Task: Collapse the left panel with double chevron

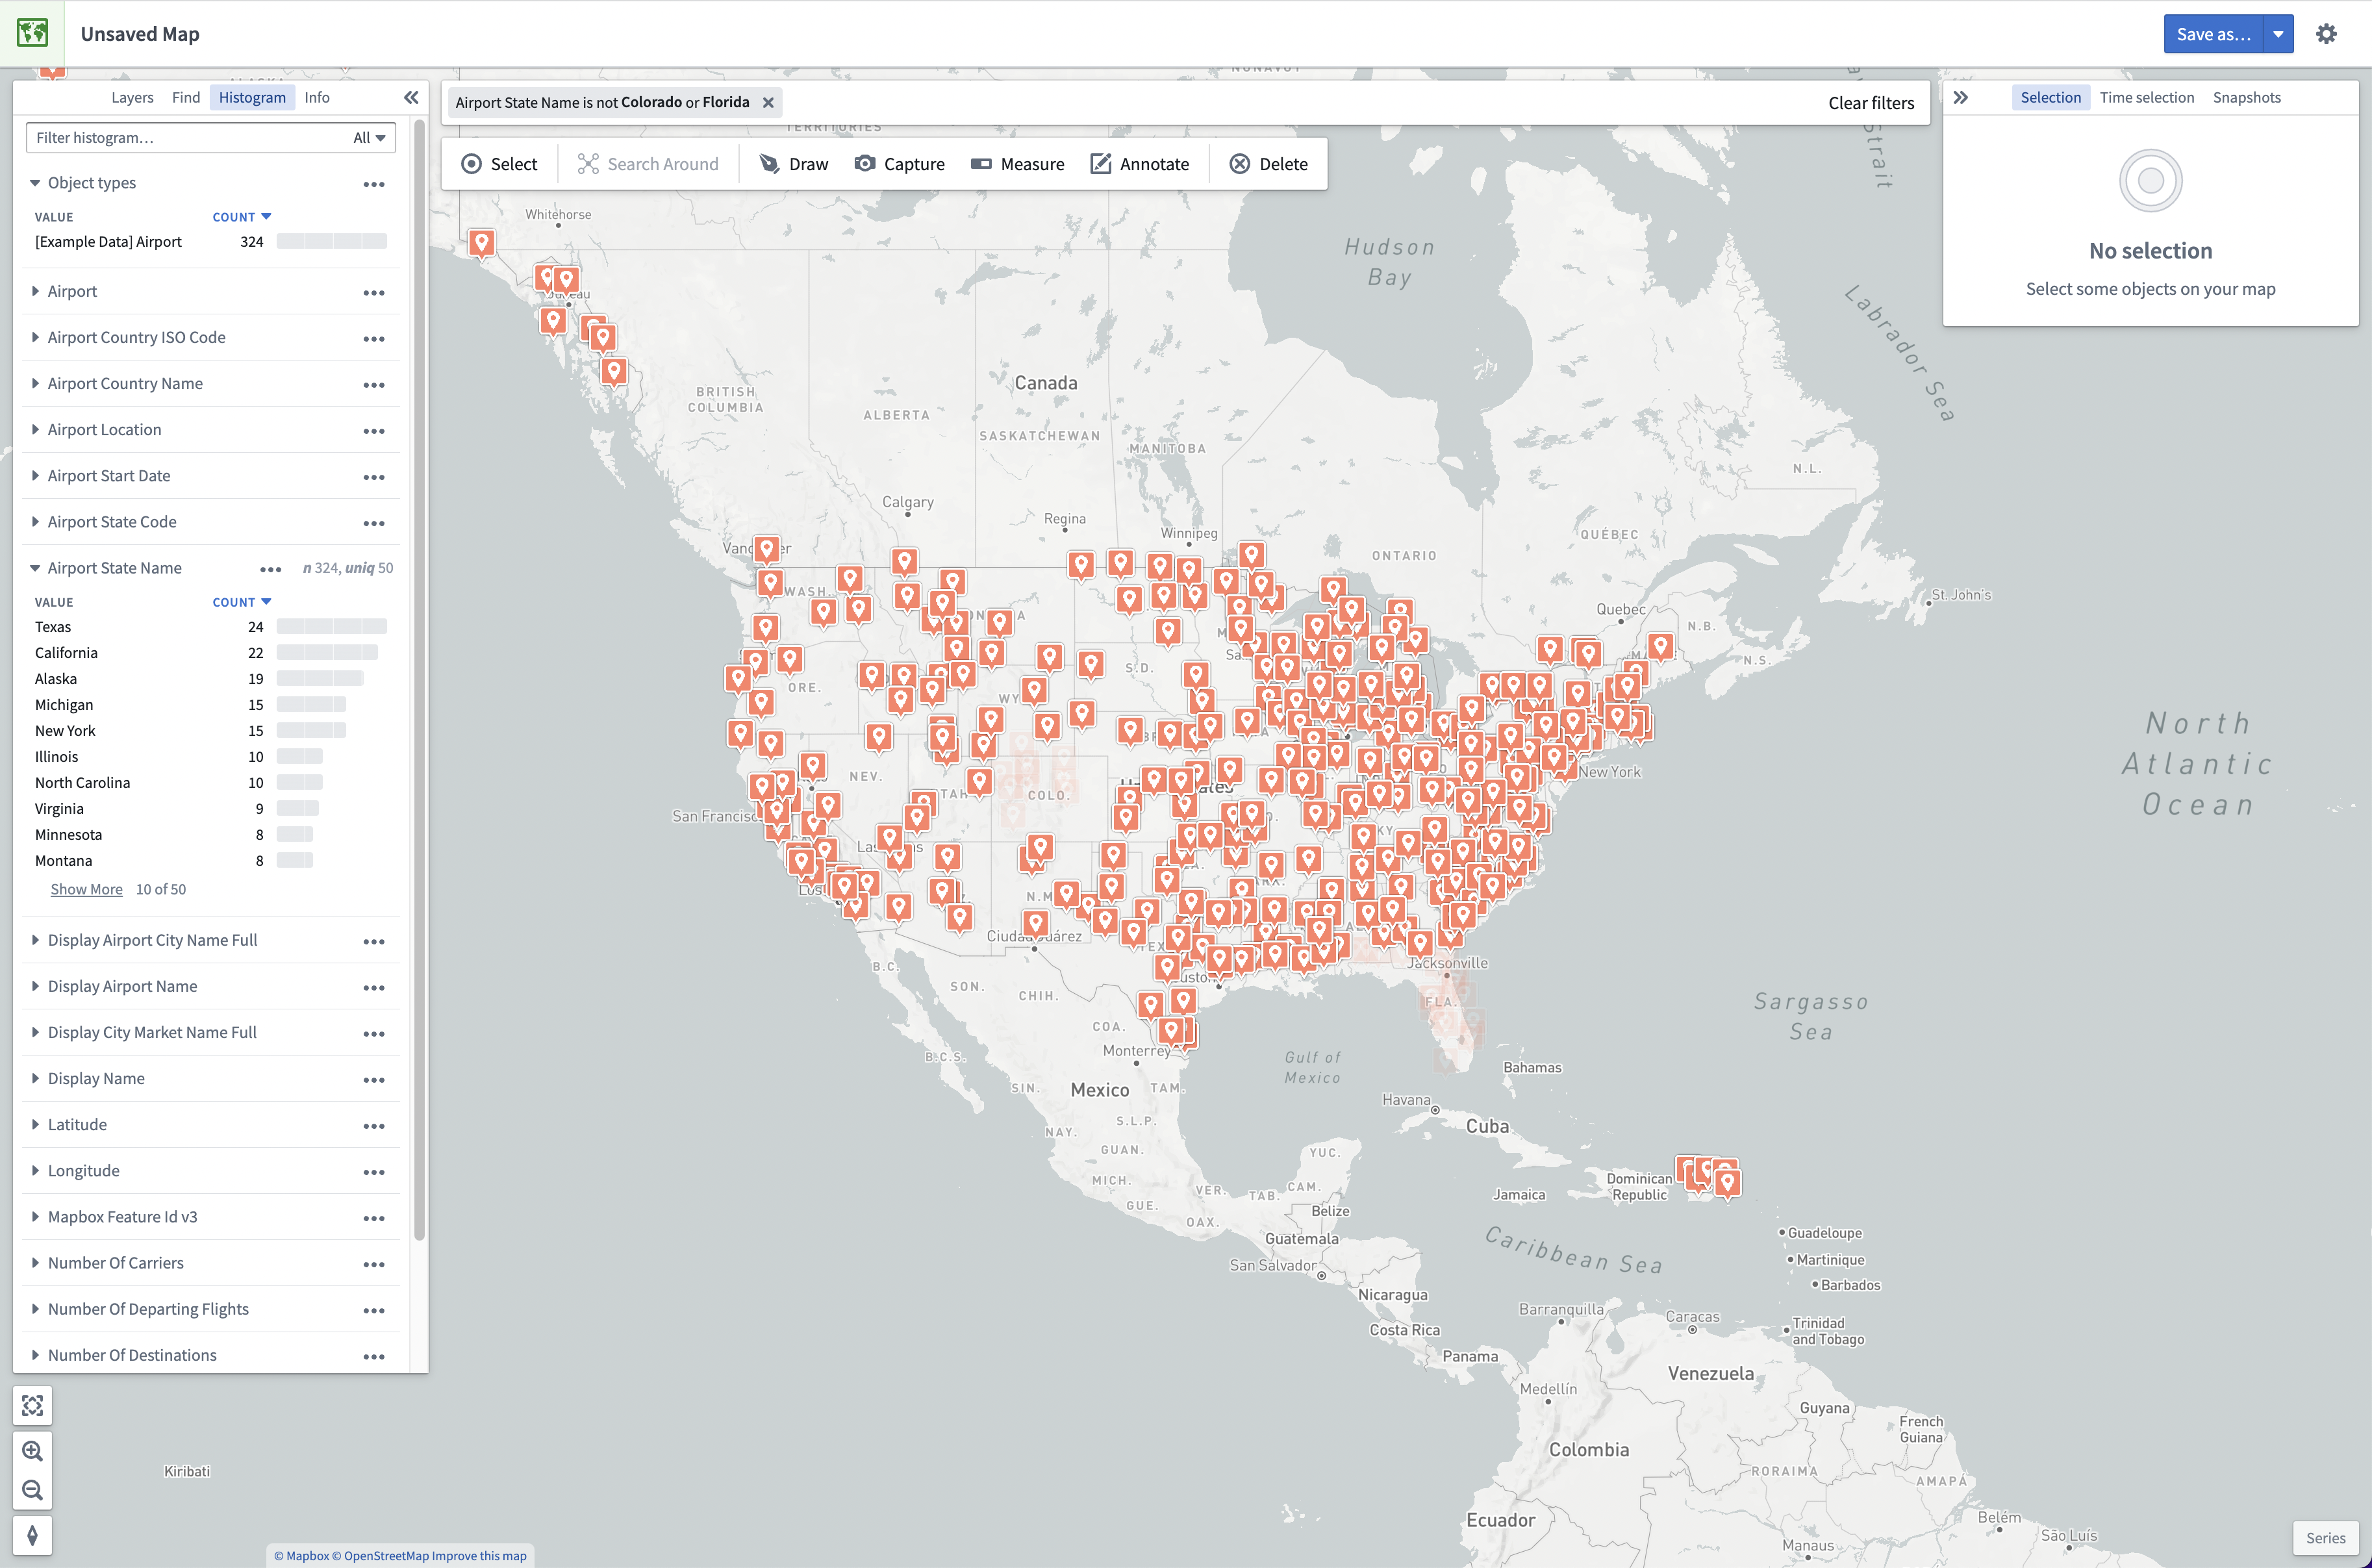Action: point(411,97)
